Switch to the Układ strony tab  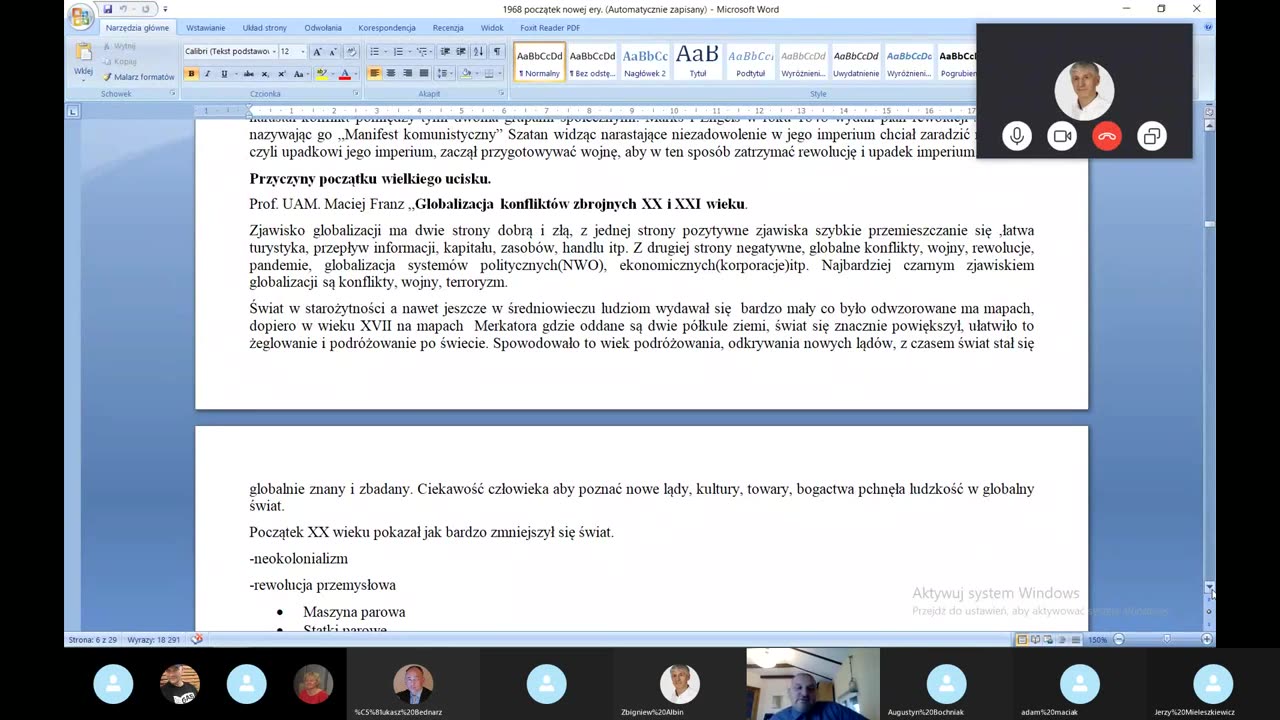(x=264, y=28)
